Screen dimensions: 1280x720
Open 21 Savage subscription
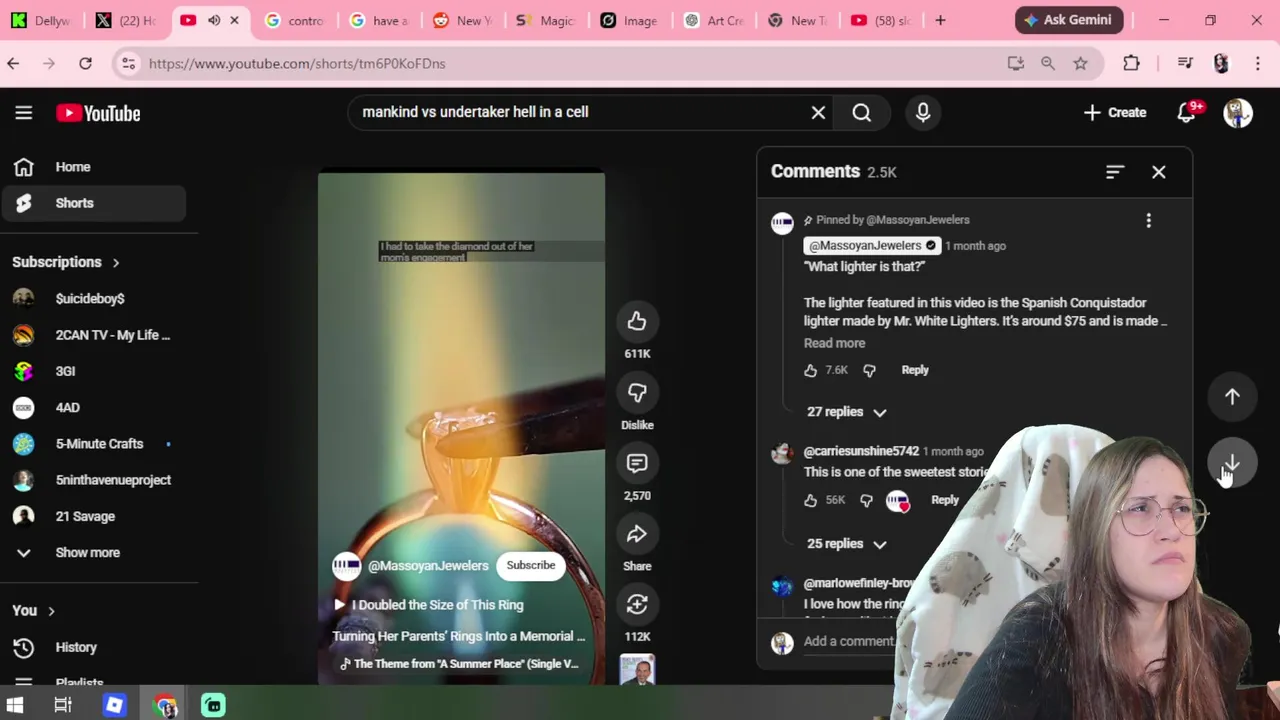(x=93, y=517)
